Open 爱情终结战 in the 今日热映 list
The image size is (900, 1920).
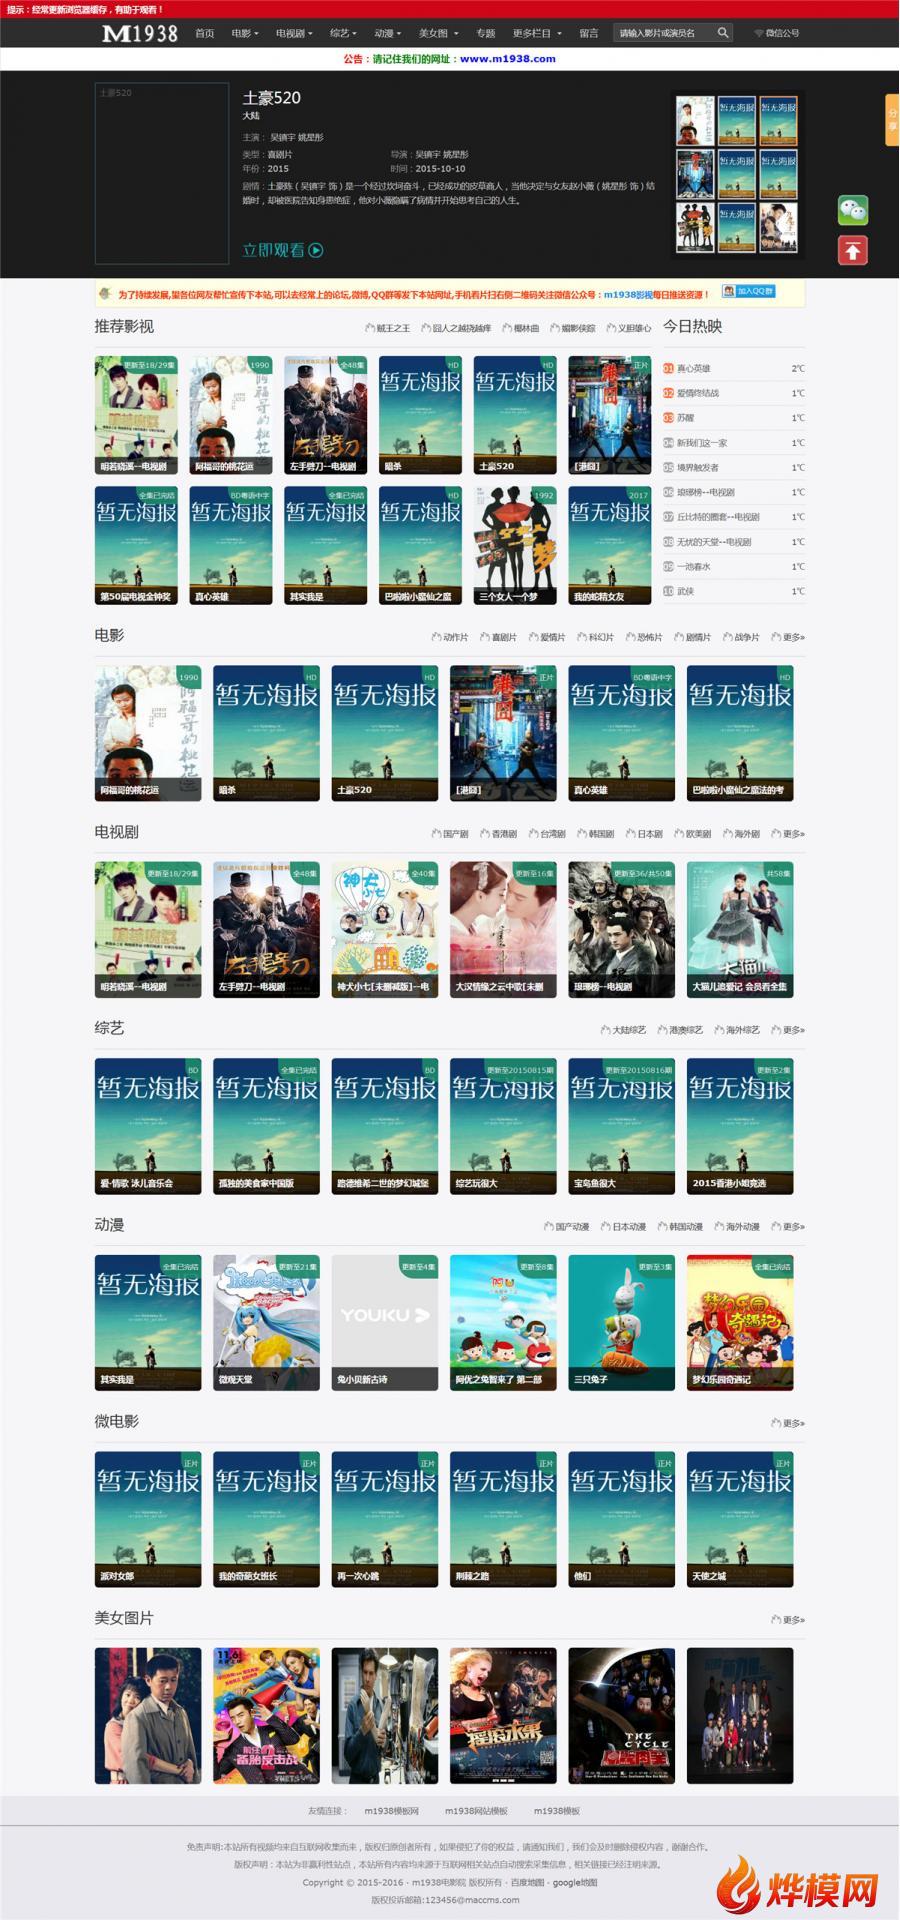698,393
